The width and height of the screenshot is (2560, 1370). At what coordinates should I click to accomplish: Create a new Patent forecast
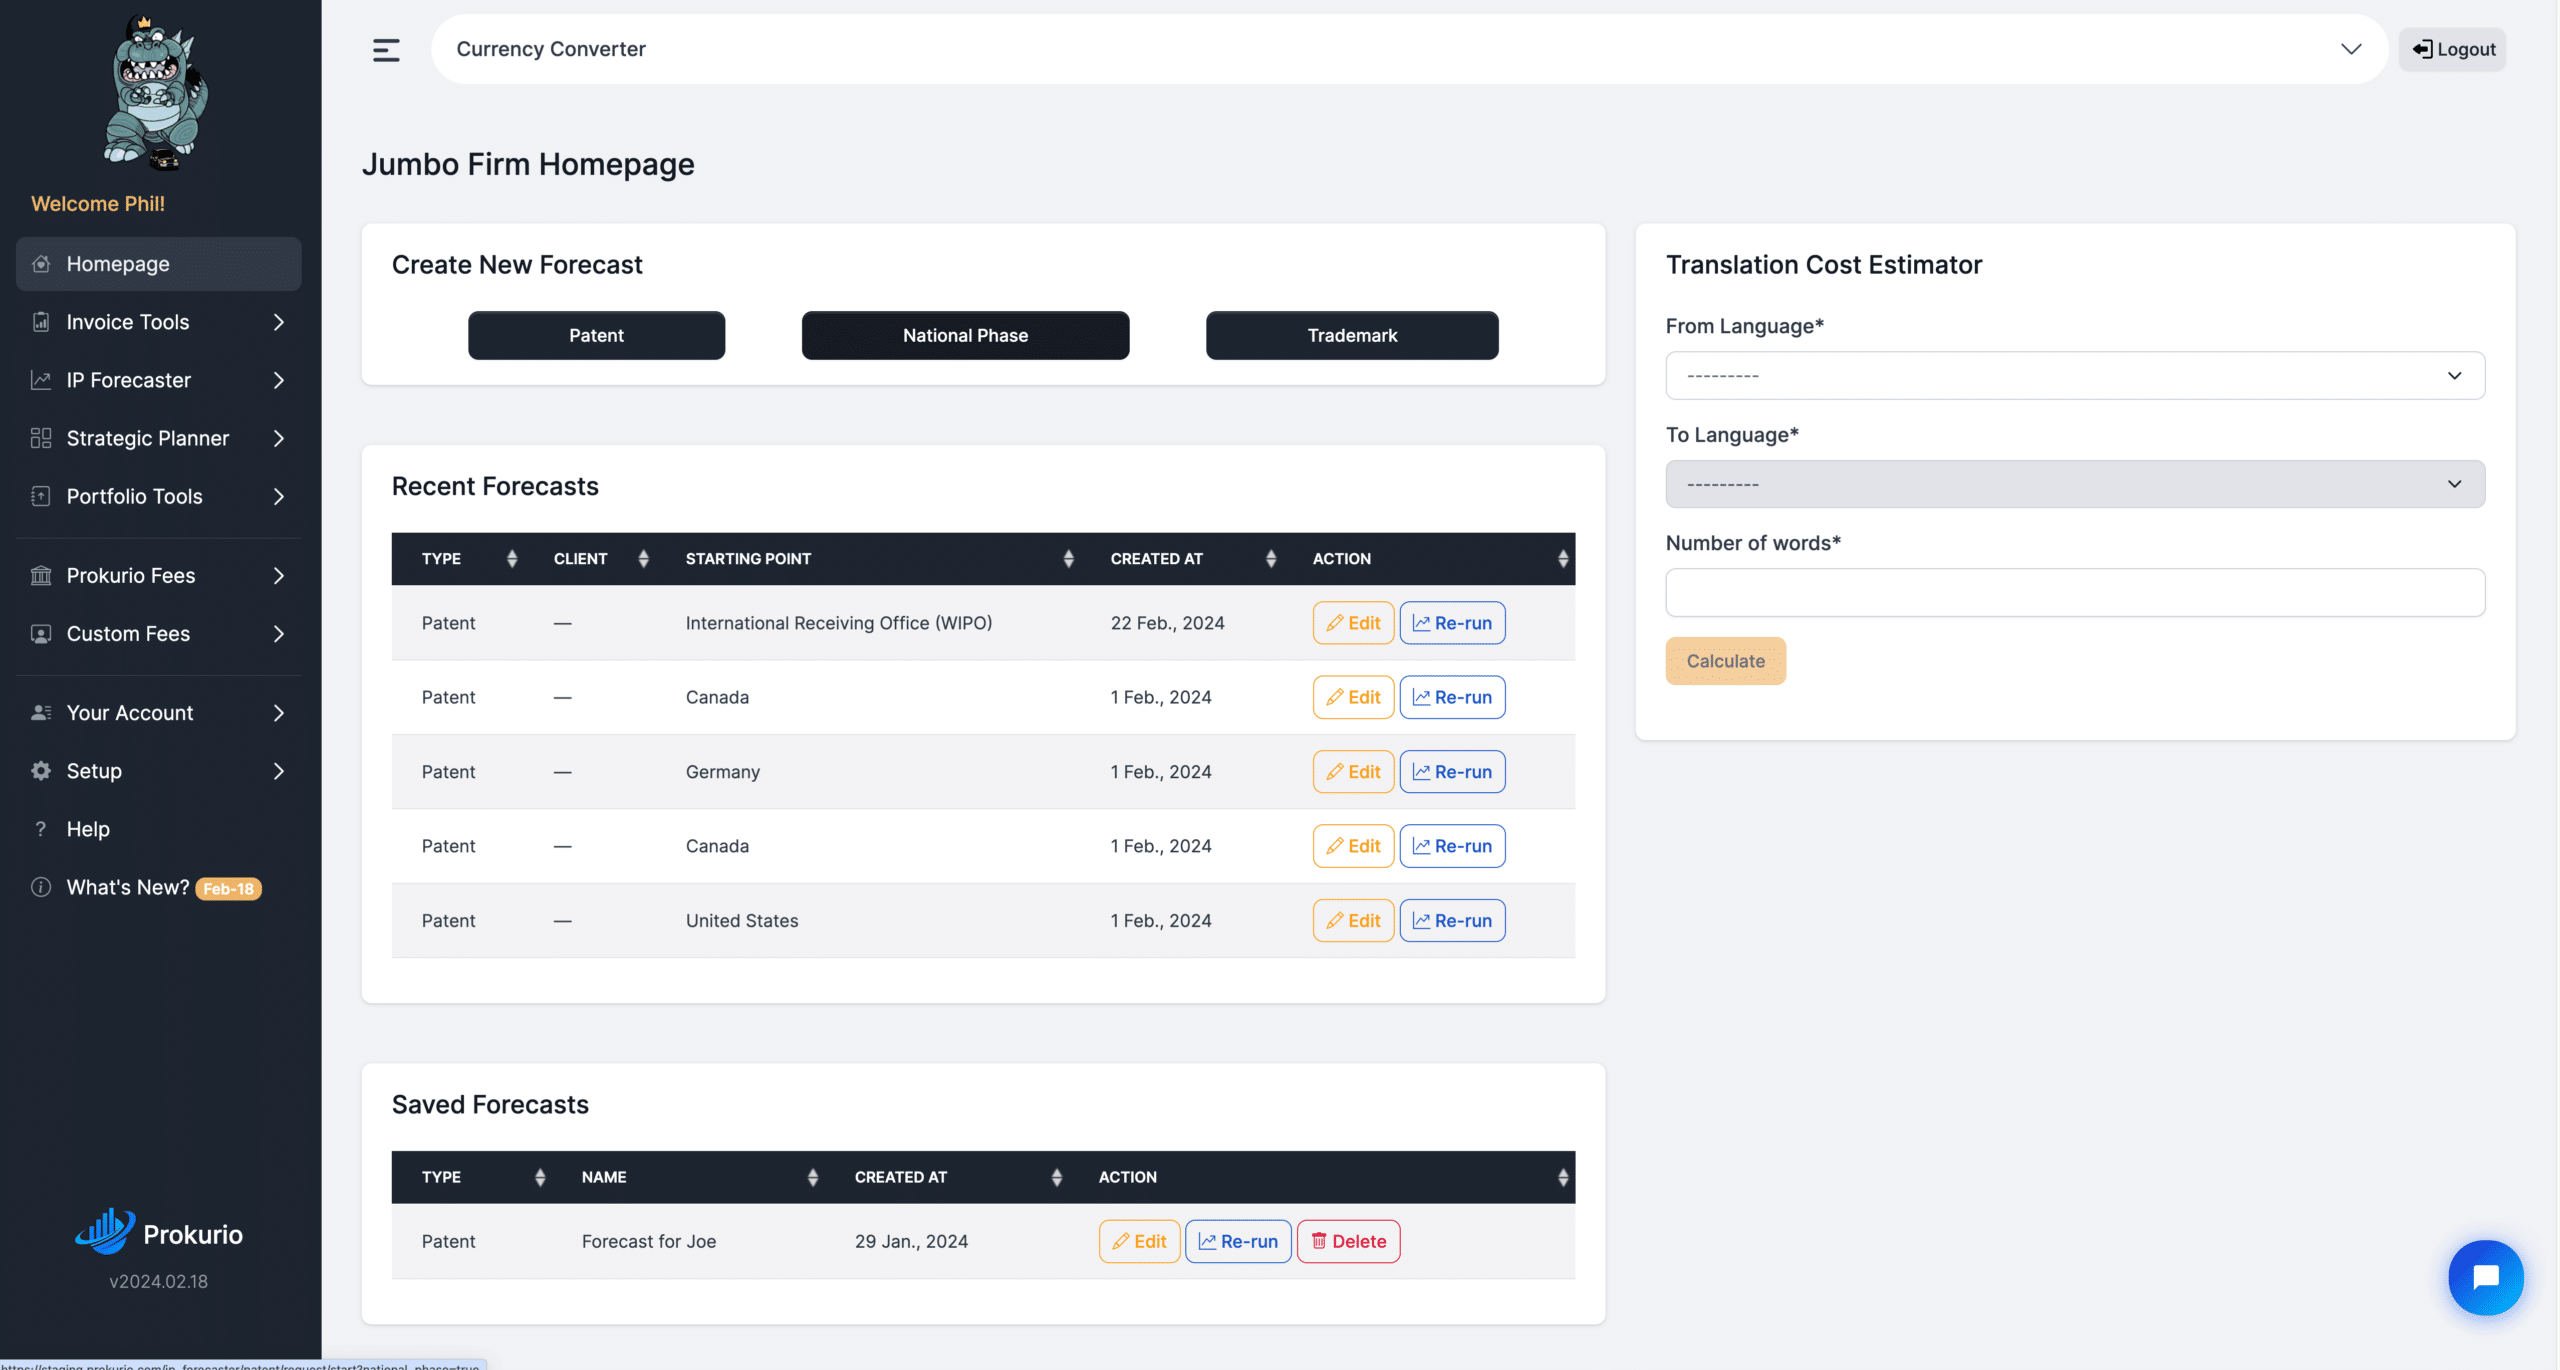coord(596,335)
